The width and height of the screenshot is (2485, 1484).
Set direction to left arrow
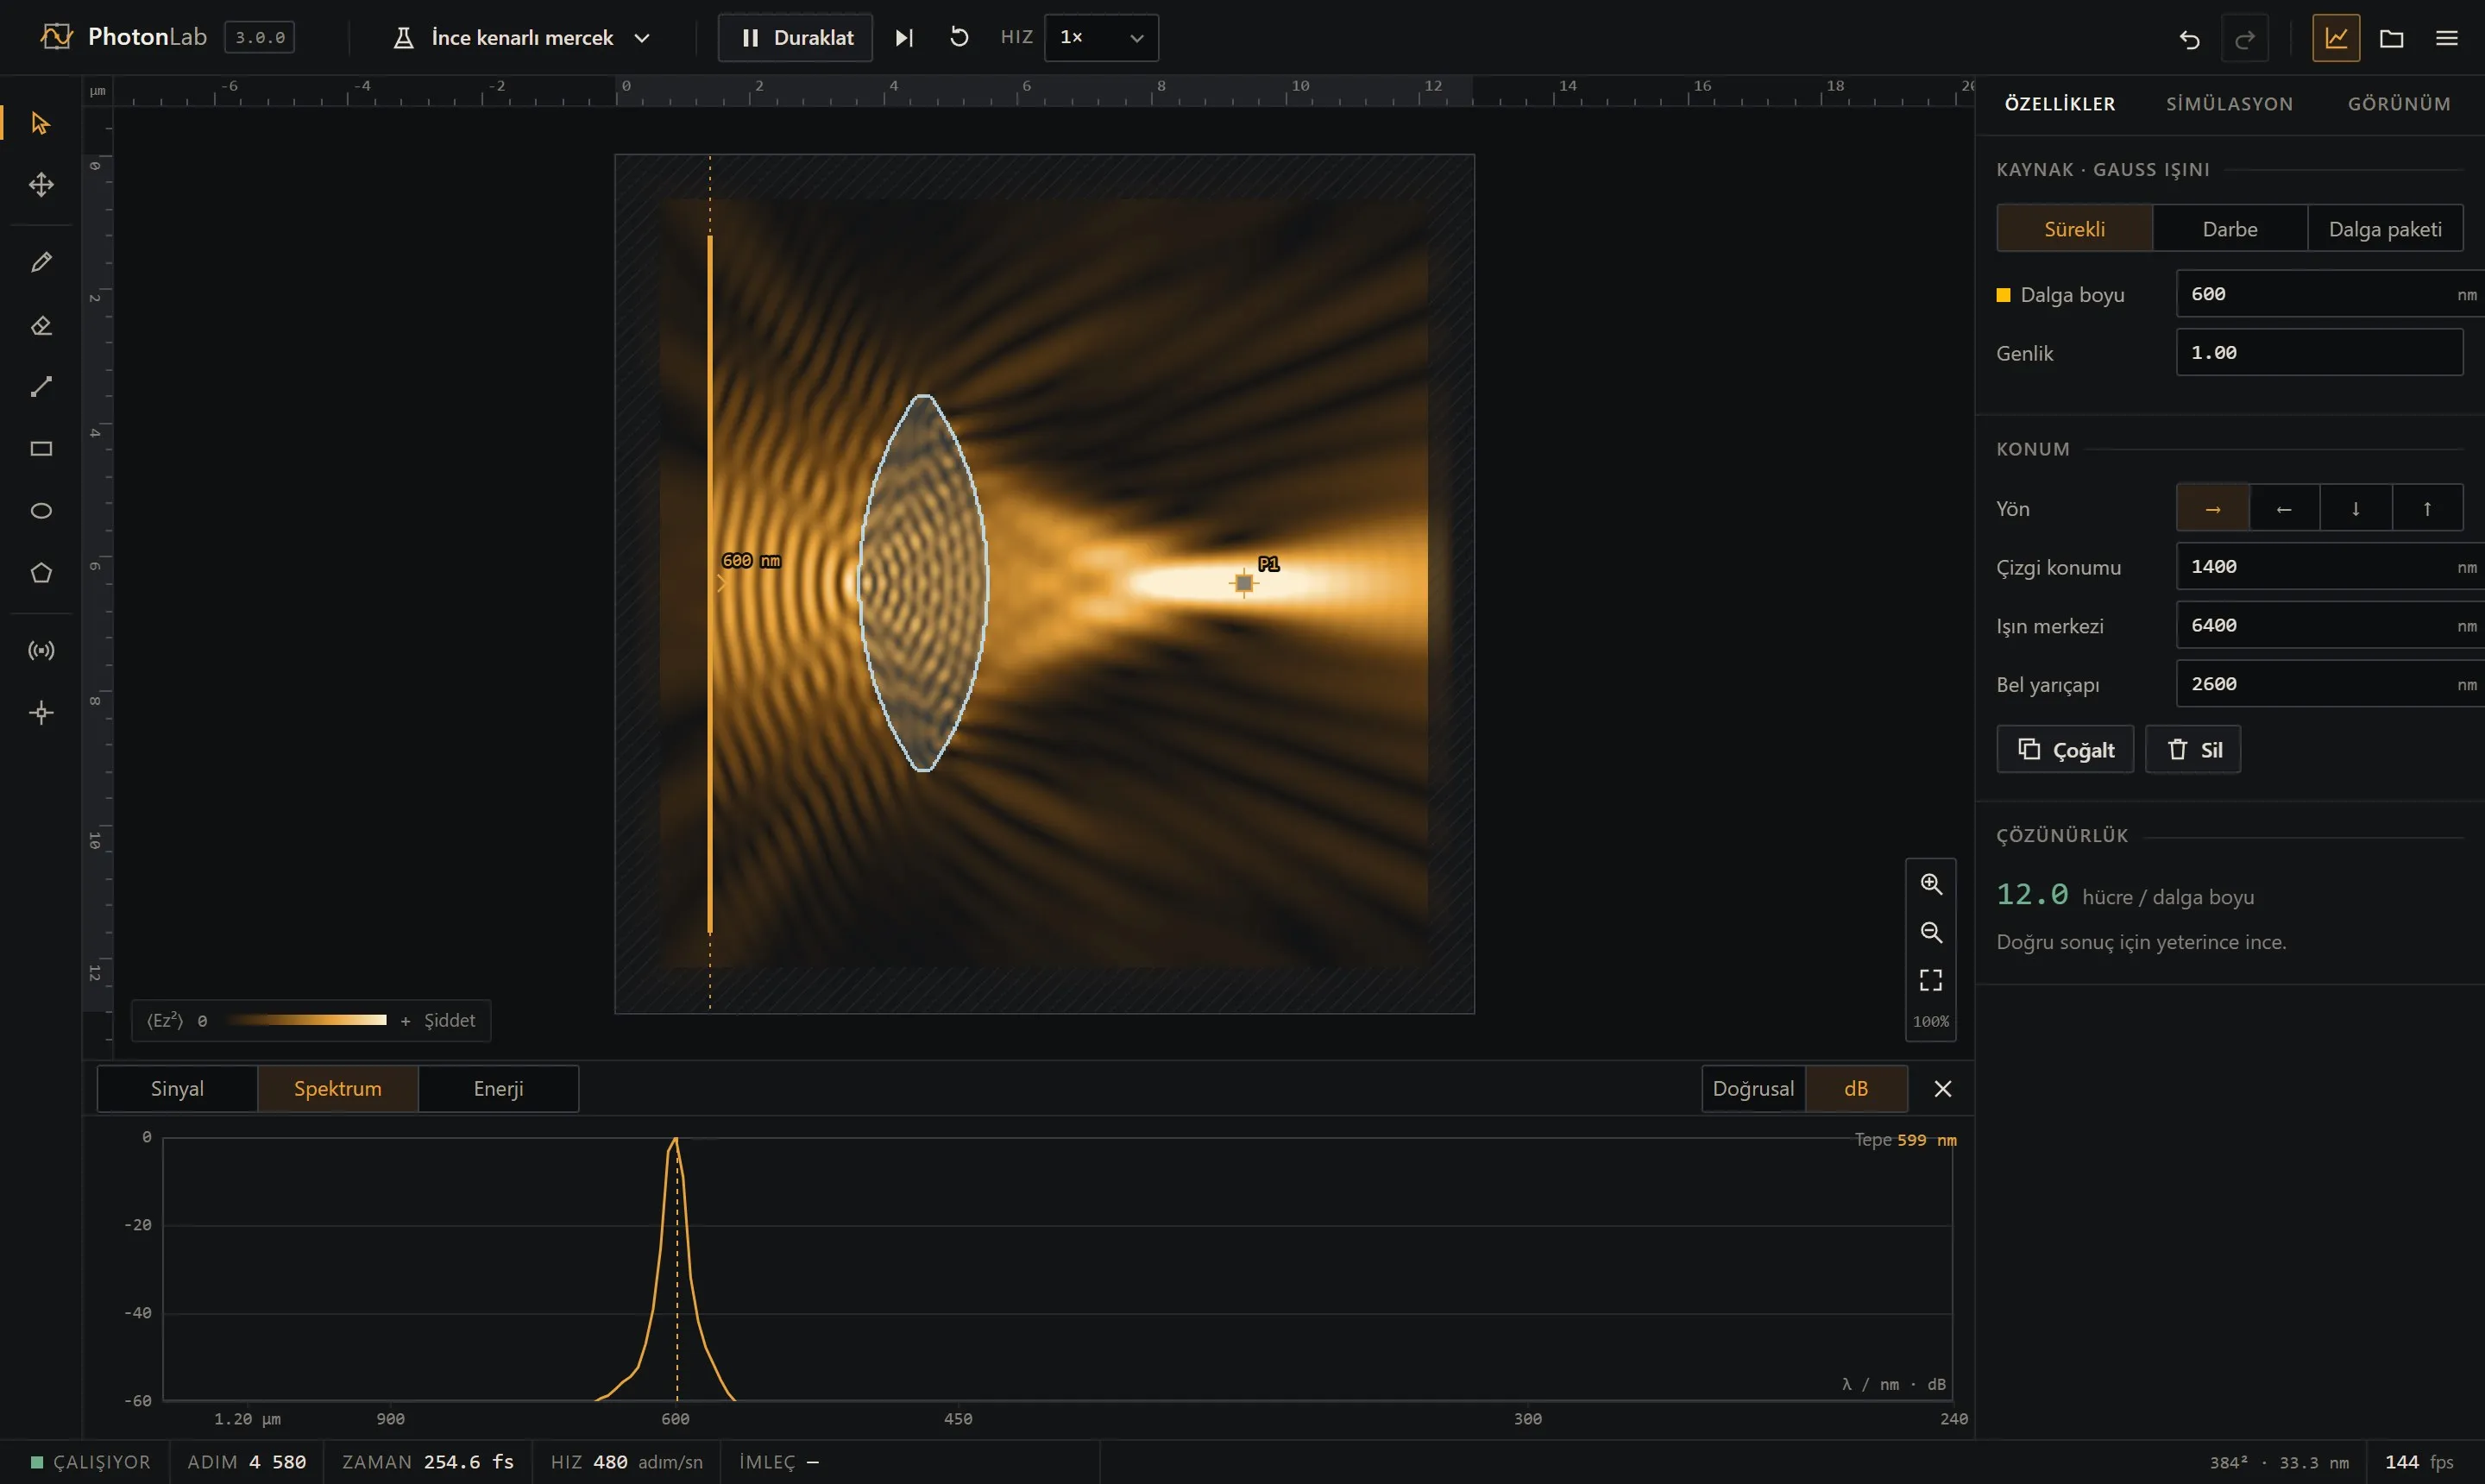coord(2284,509)
